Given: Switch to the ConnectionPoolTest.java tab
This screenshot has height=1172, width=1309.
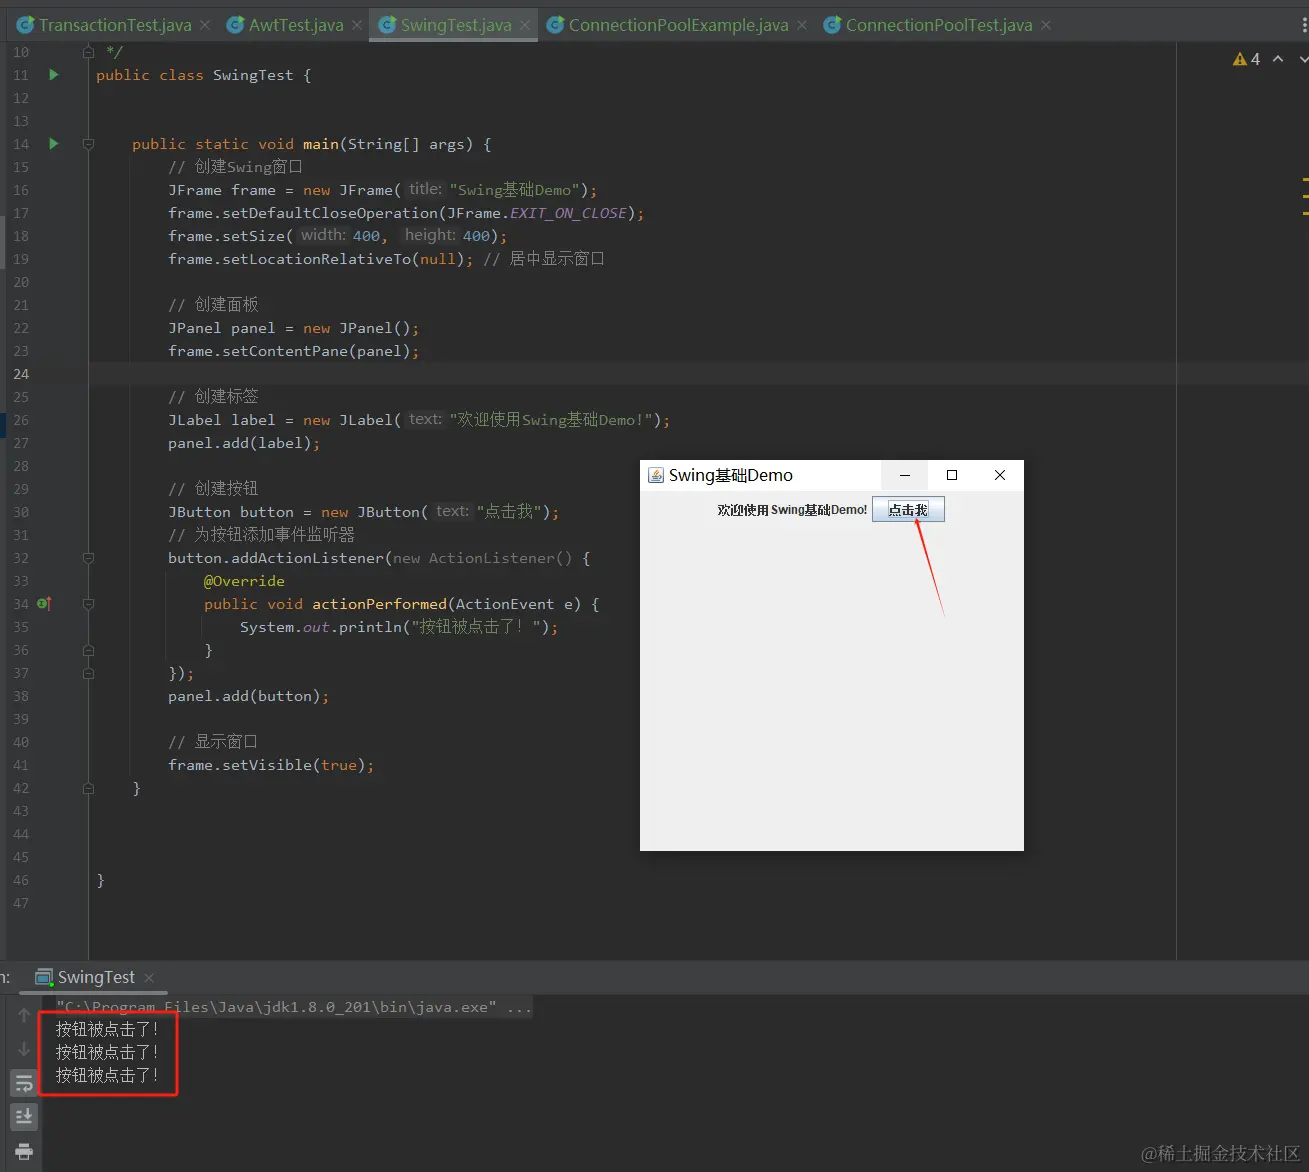Looking at the screenshot, I should (939, 25).
